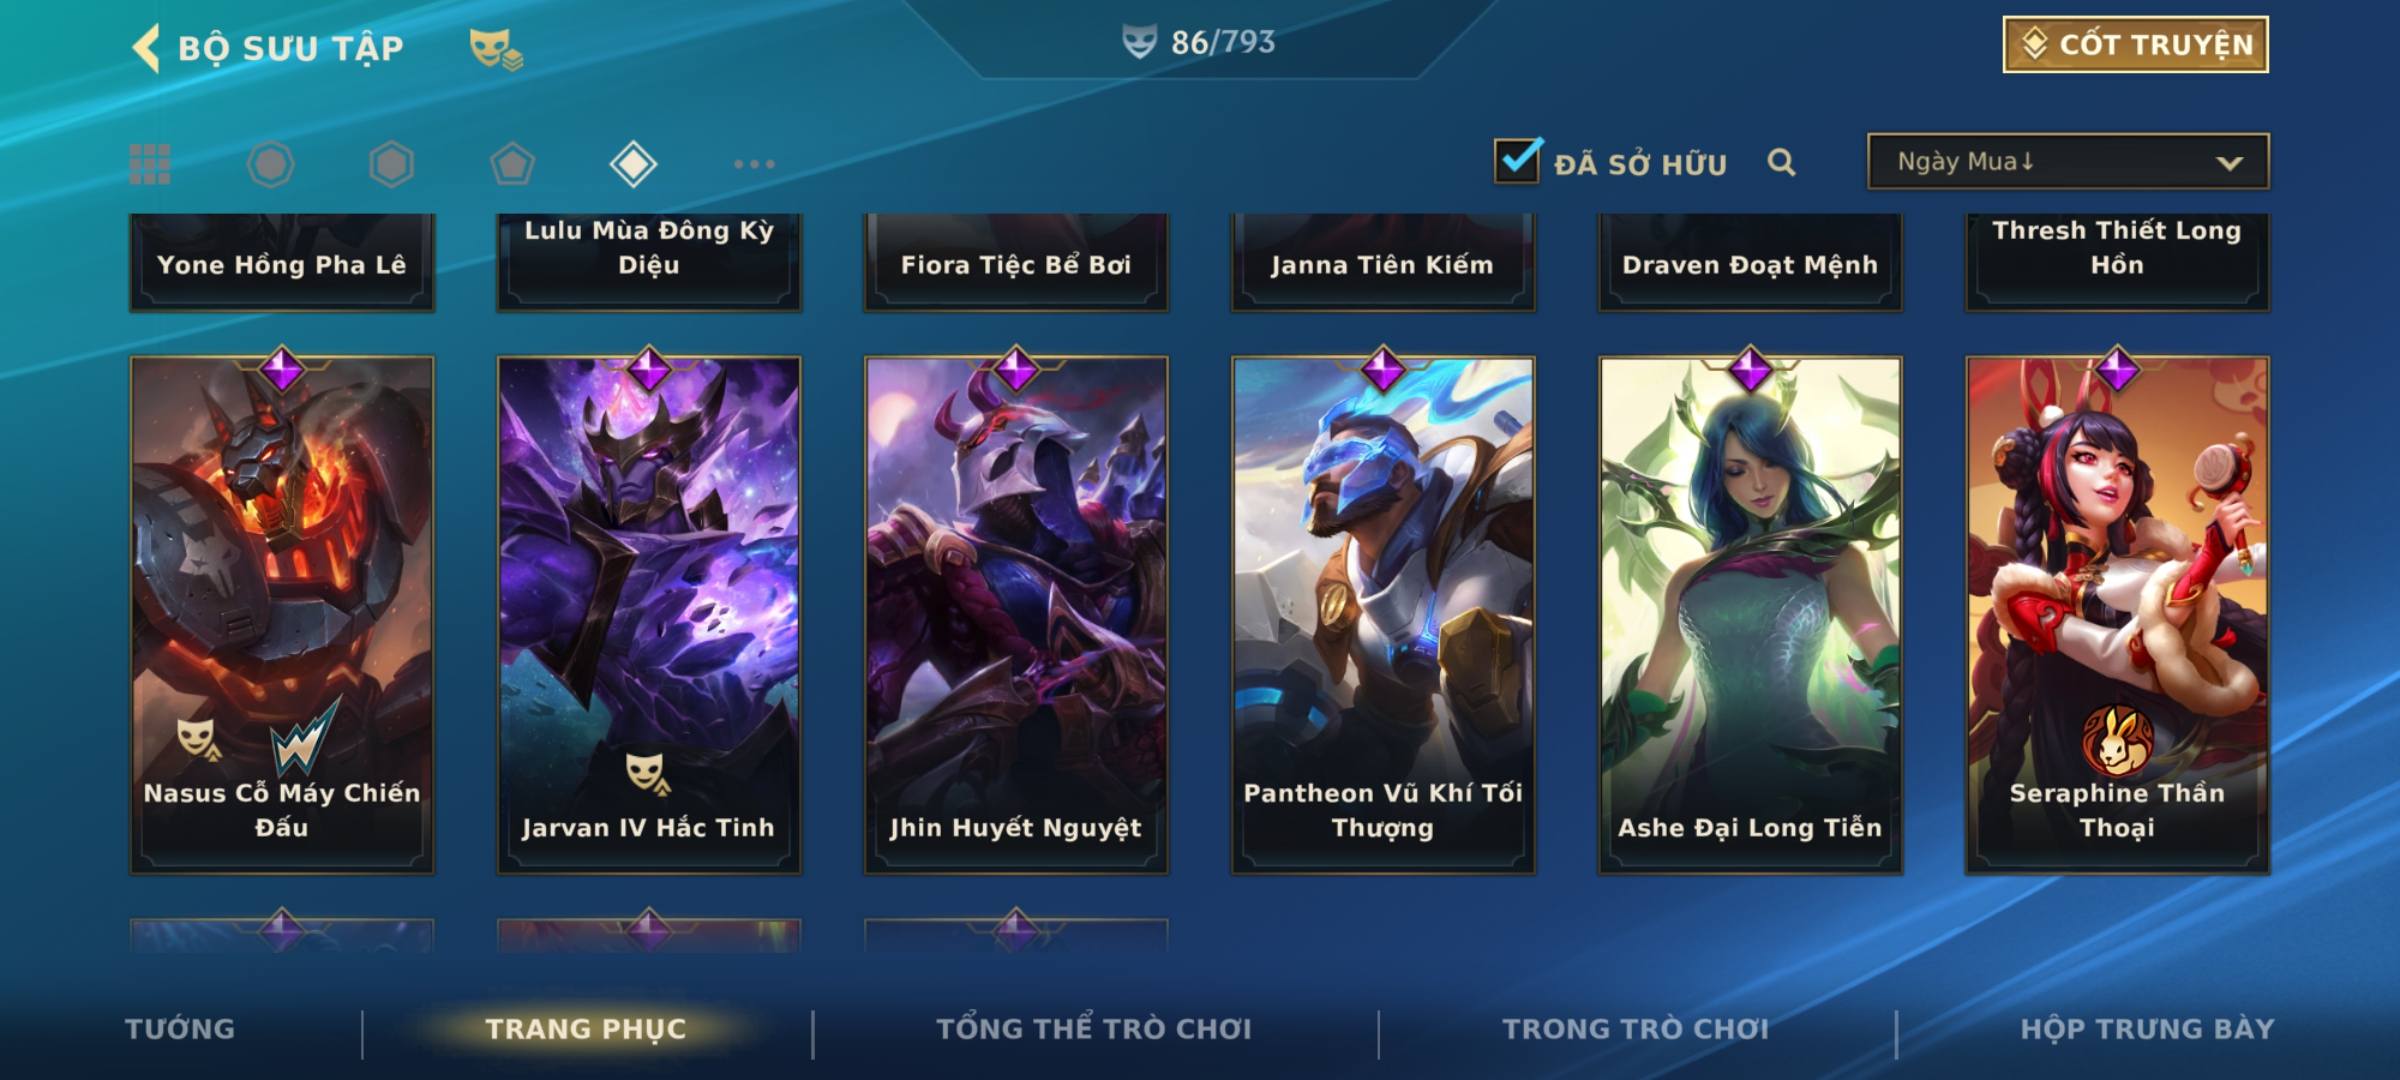The width and height of the screenshot is (2400, 1080).
Task: Select the Seraphine Thần Thoại skin card
Action: [x=2117, y=614]
